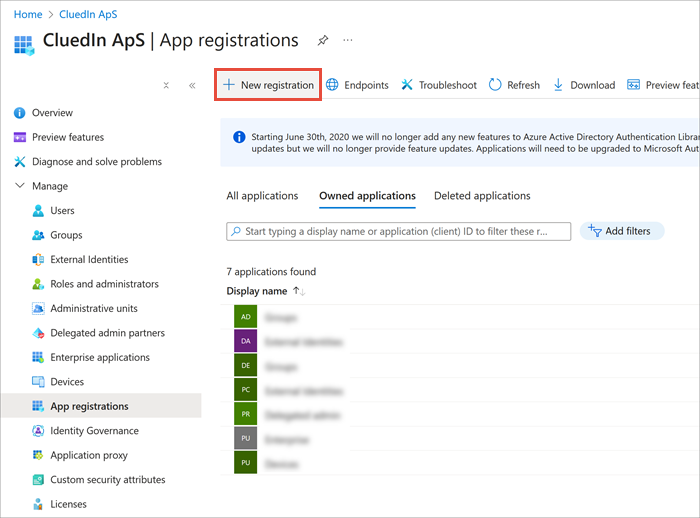This screenshot has width=700, height=518.
Task: Click the Users person icon
Action: pos(38,210)
